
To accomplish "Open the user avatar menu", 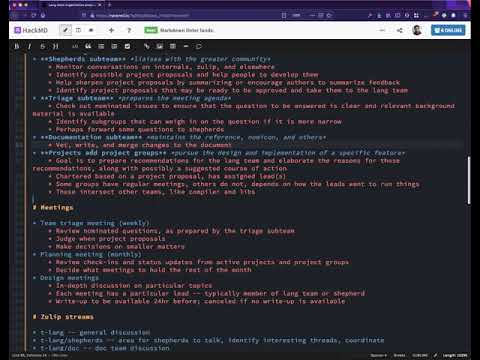I will coord(417,30).
